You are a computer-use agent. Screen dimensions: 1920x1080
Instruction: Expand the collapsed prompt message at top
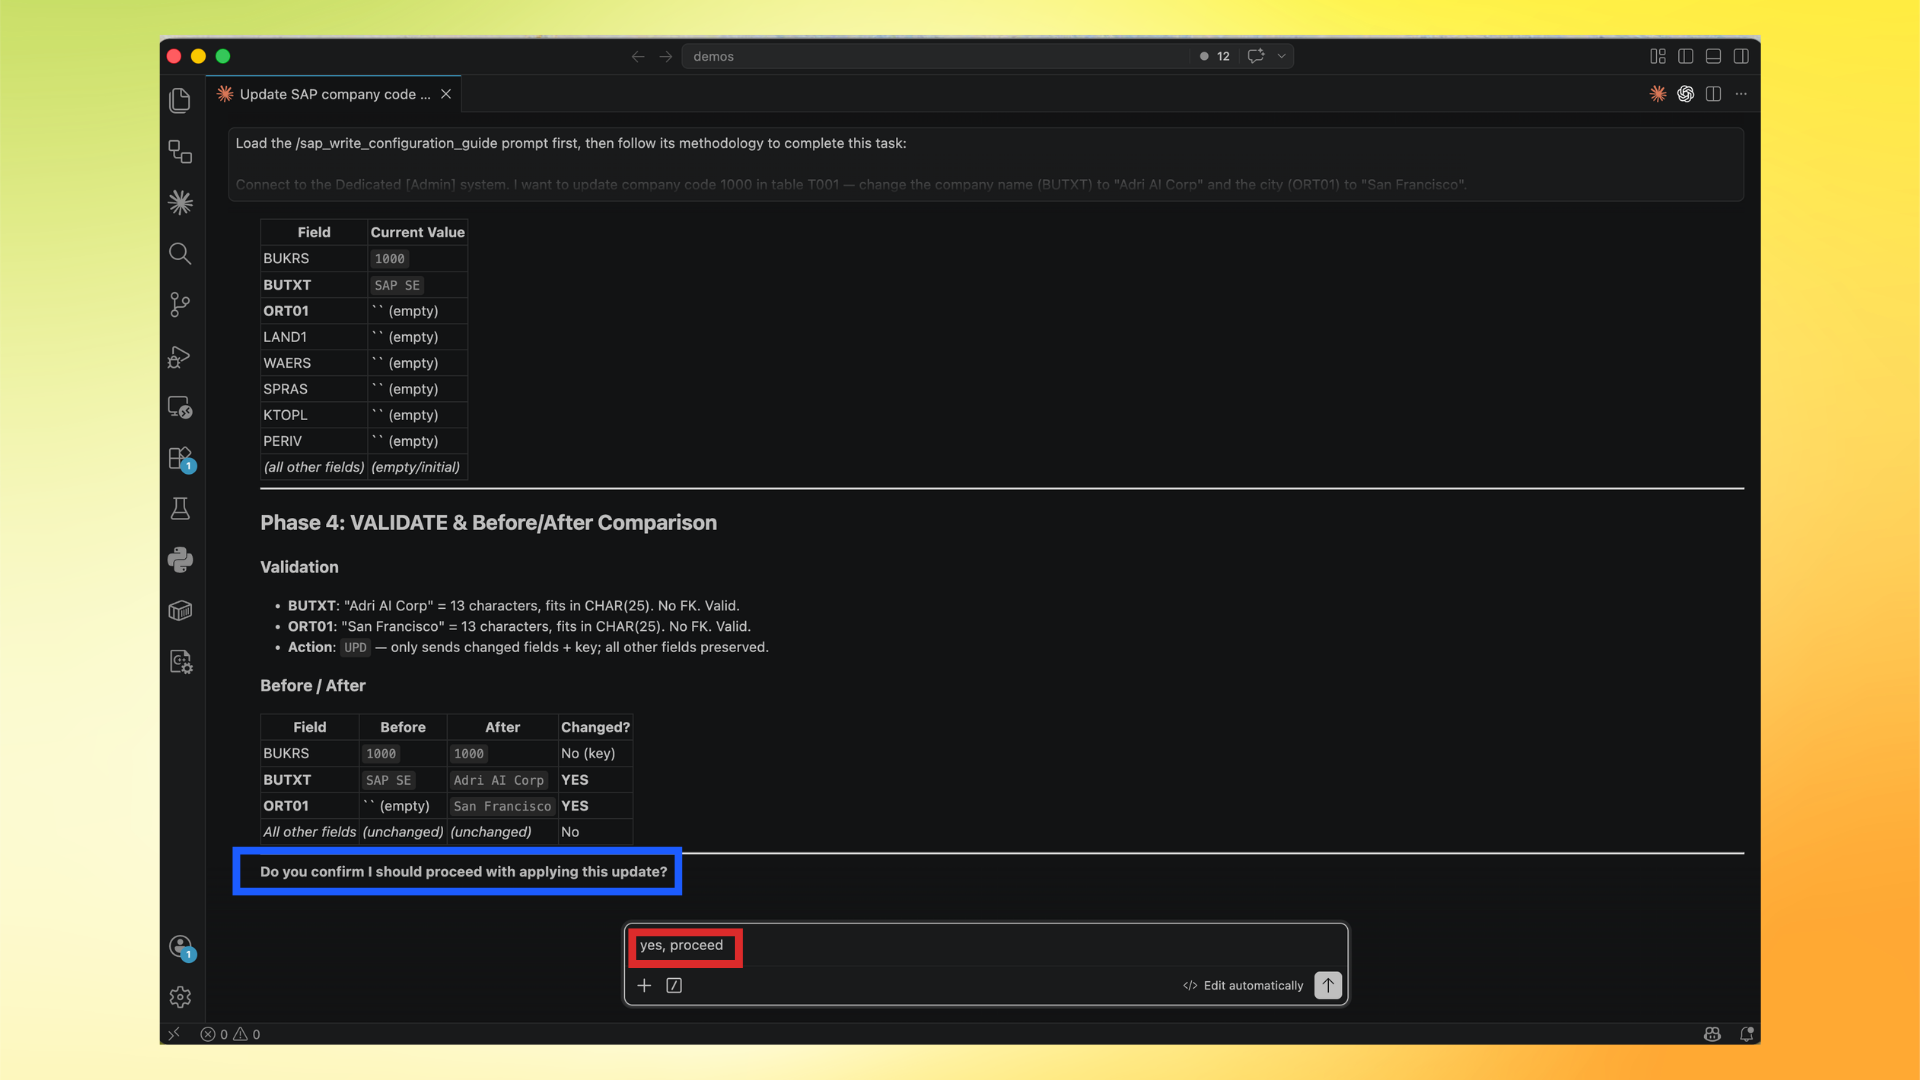pos(986,164)
